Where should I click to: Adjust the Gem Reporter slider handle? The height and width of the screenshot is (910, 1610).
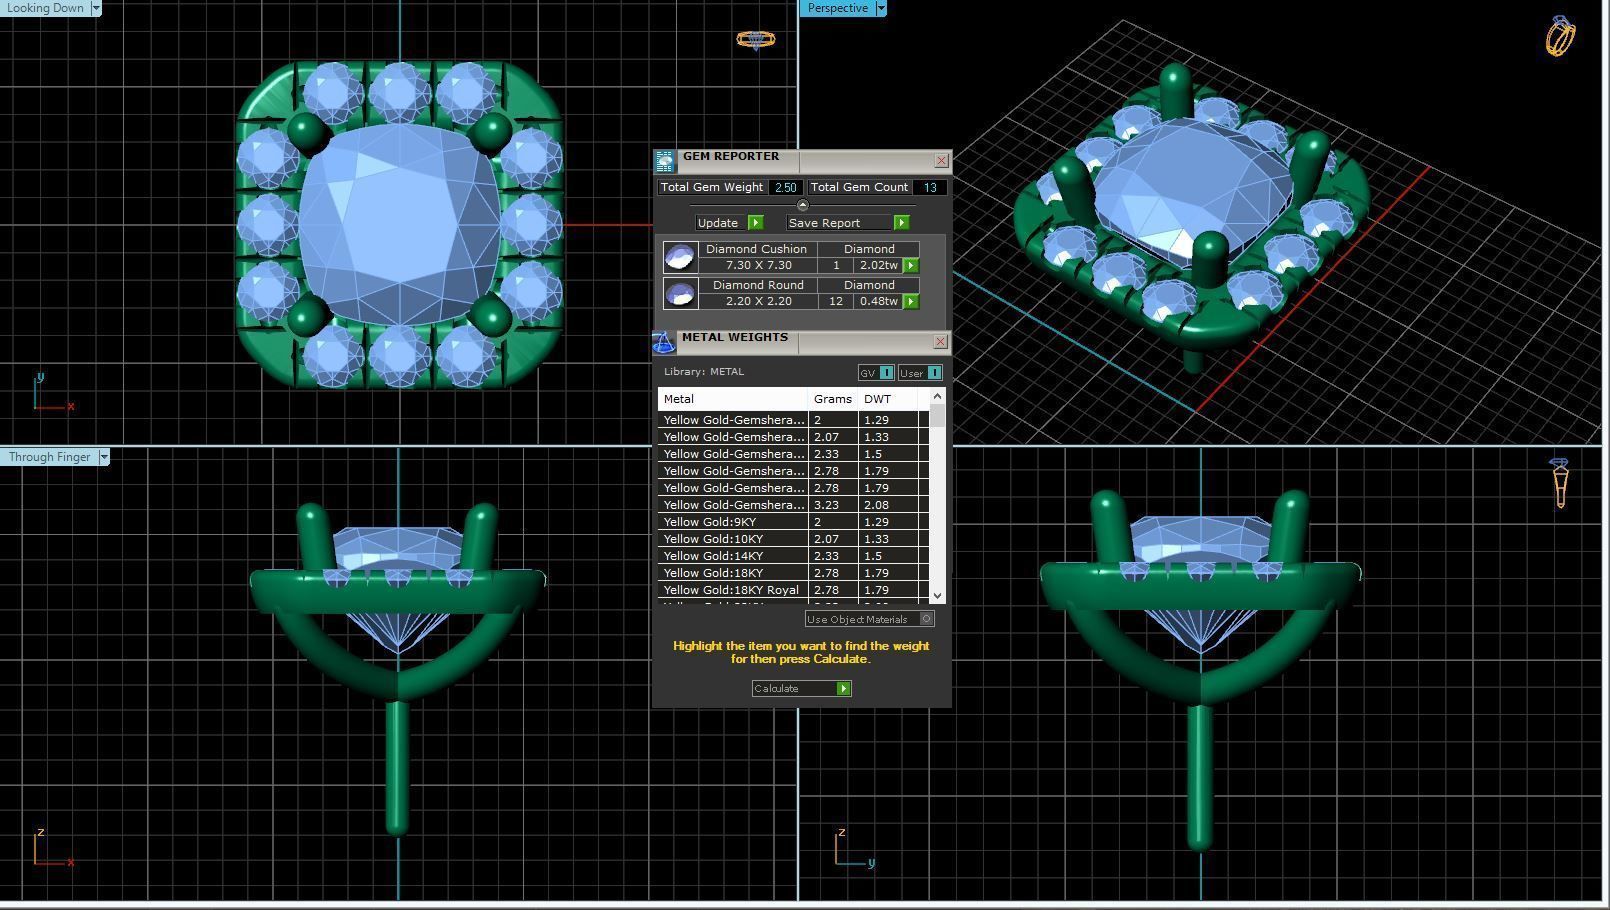click(802, 205)
